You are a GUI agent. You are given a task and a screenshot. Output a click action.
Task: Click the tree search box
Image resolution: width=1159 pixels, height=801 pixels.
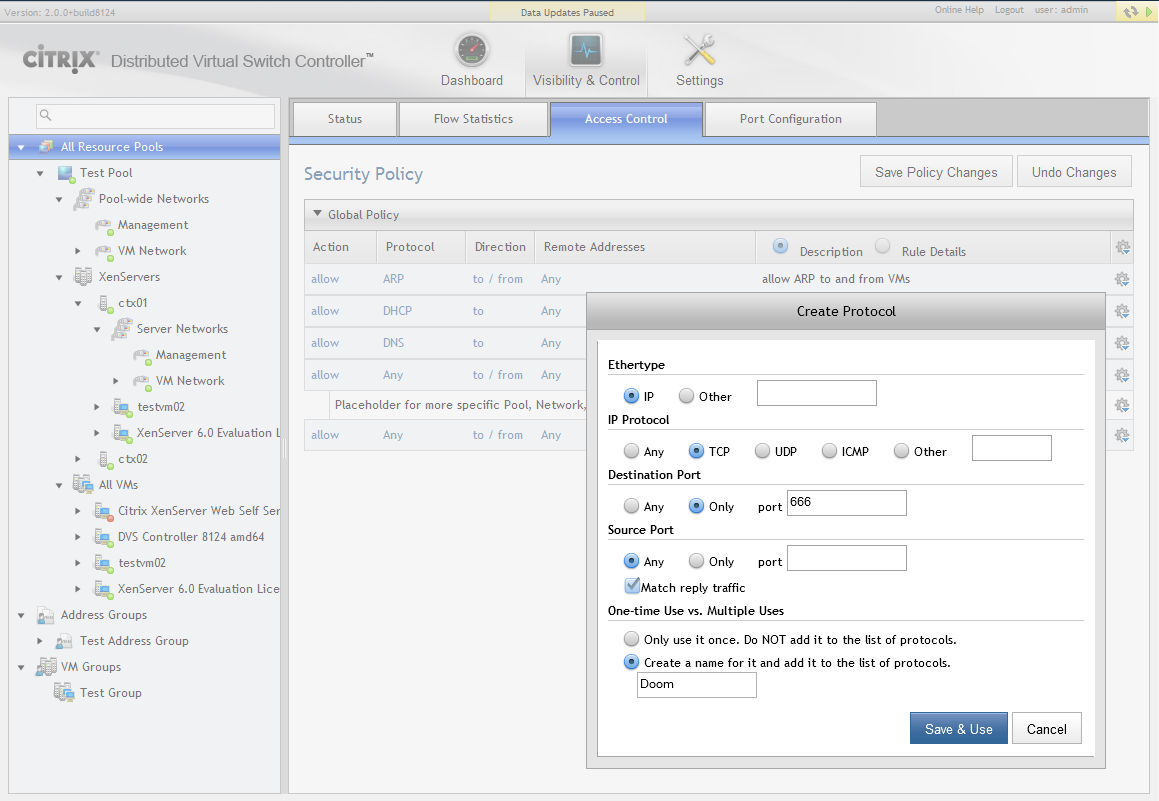[155, 116]
